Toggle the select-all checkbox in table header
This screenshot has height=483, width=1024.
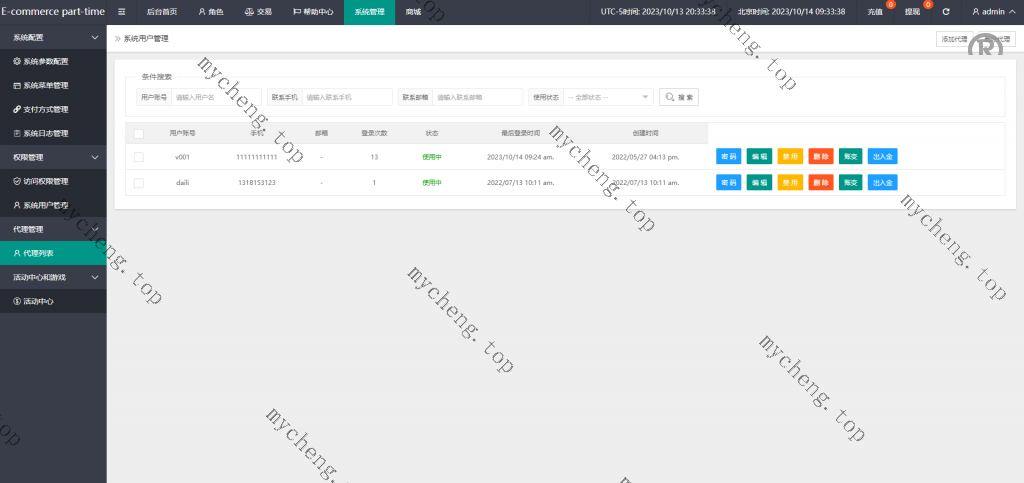coord(138,133)
